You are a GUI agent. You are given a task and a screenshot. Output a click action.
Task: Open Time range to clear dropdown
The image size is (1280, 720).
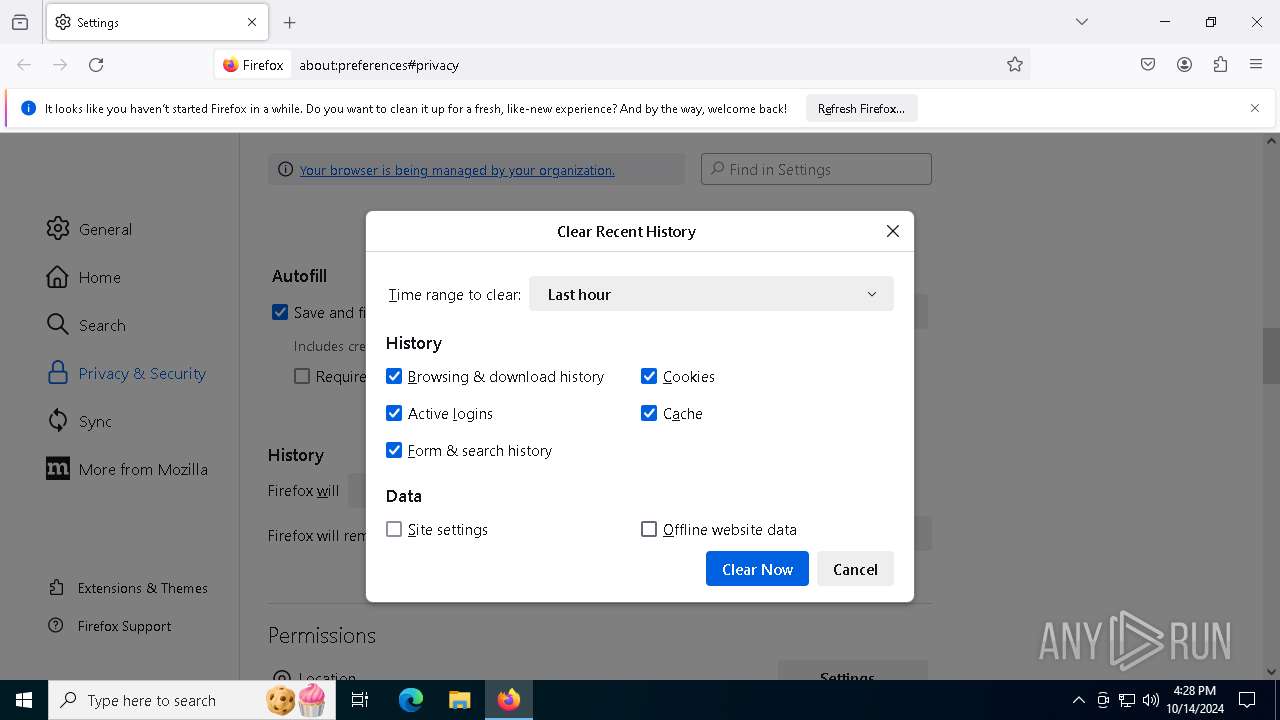(x=711, y=294)
